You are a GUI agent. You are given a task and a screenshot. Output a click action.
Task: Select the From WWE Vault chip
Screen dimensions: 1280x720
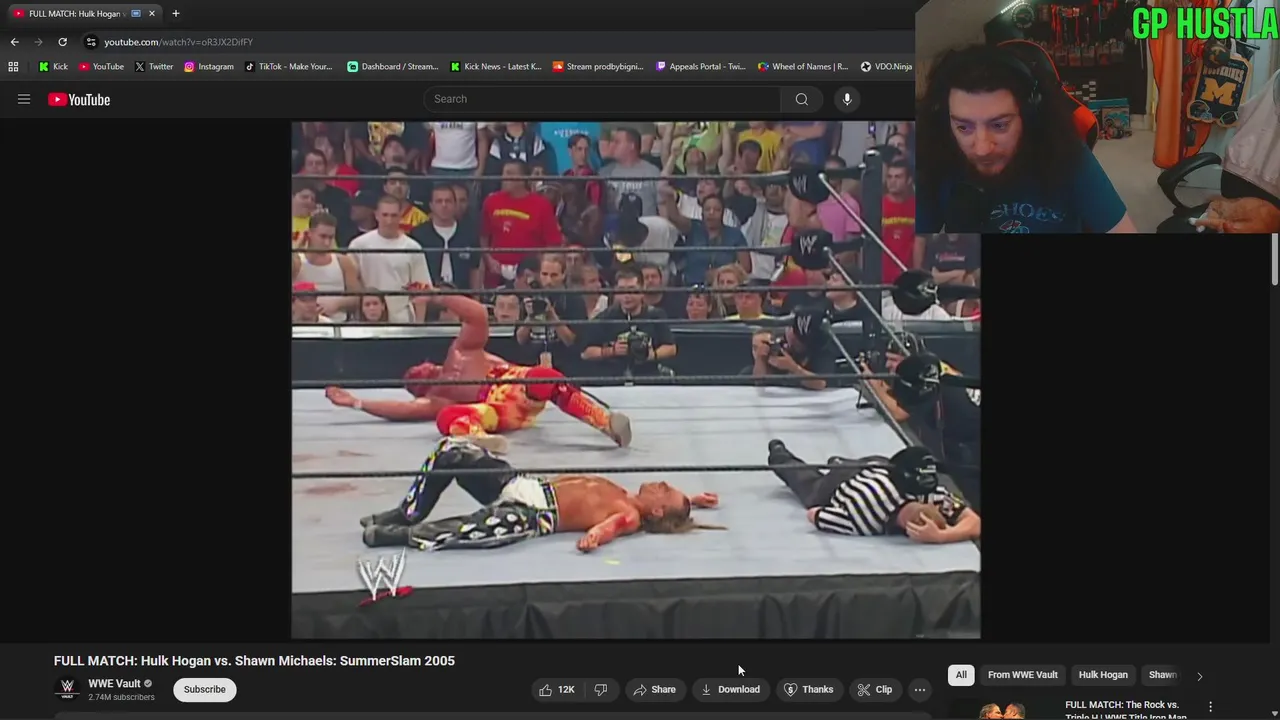[x=1022, y=675]
